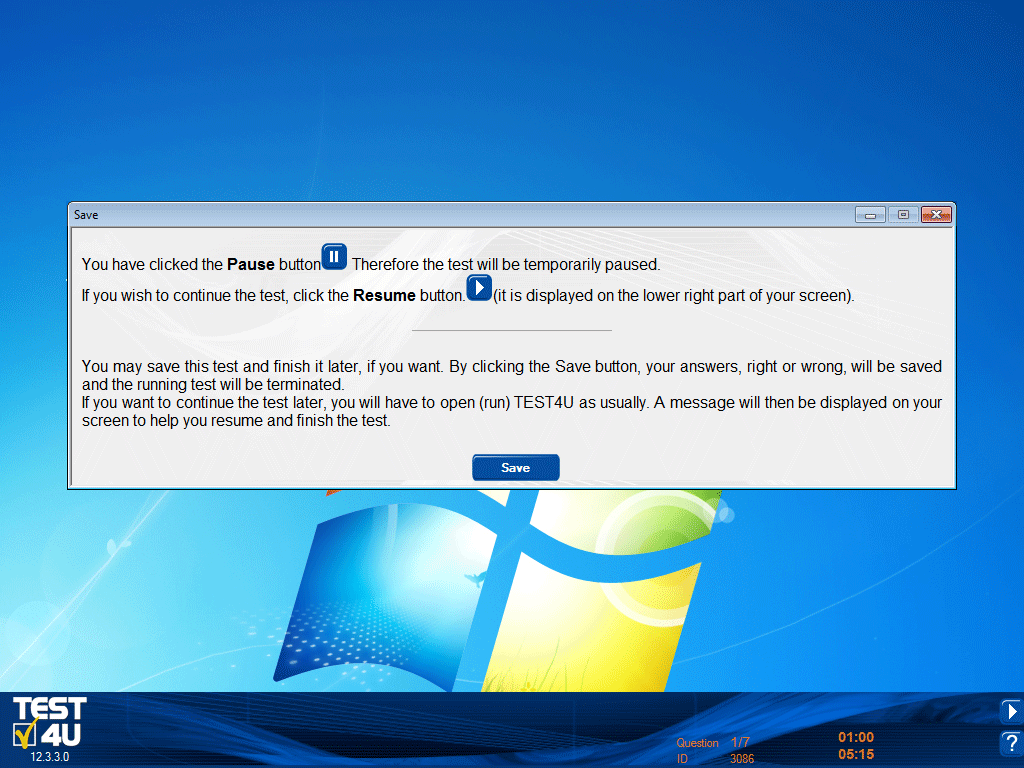Screen dimensions: 1024x768
Task: Open help with the question mark icon
Action: tap(1011, 744)
